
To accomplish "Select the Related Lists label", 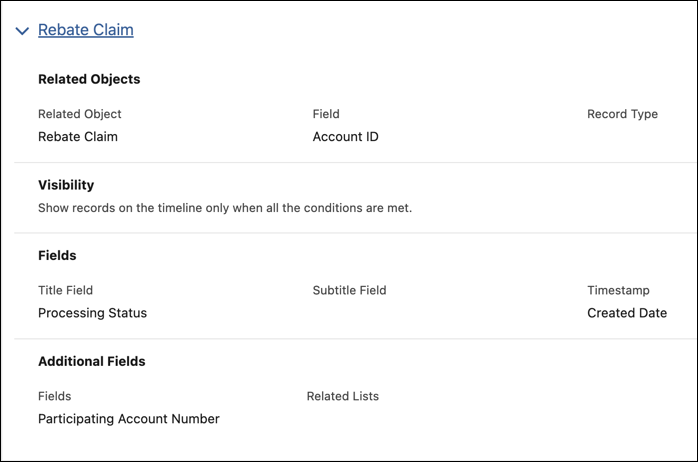I will [342, 396].
